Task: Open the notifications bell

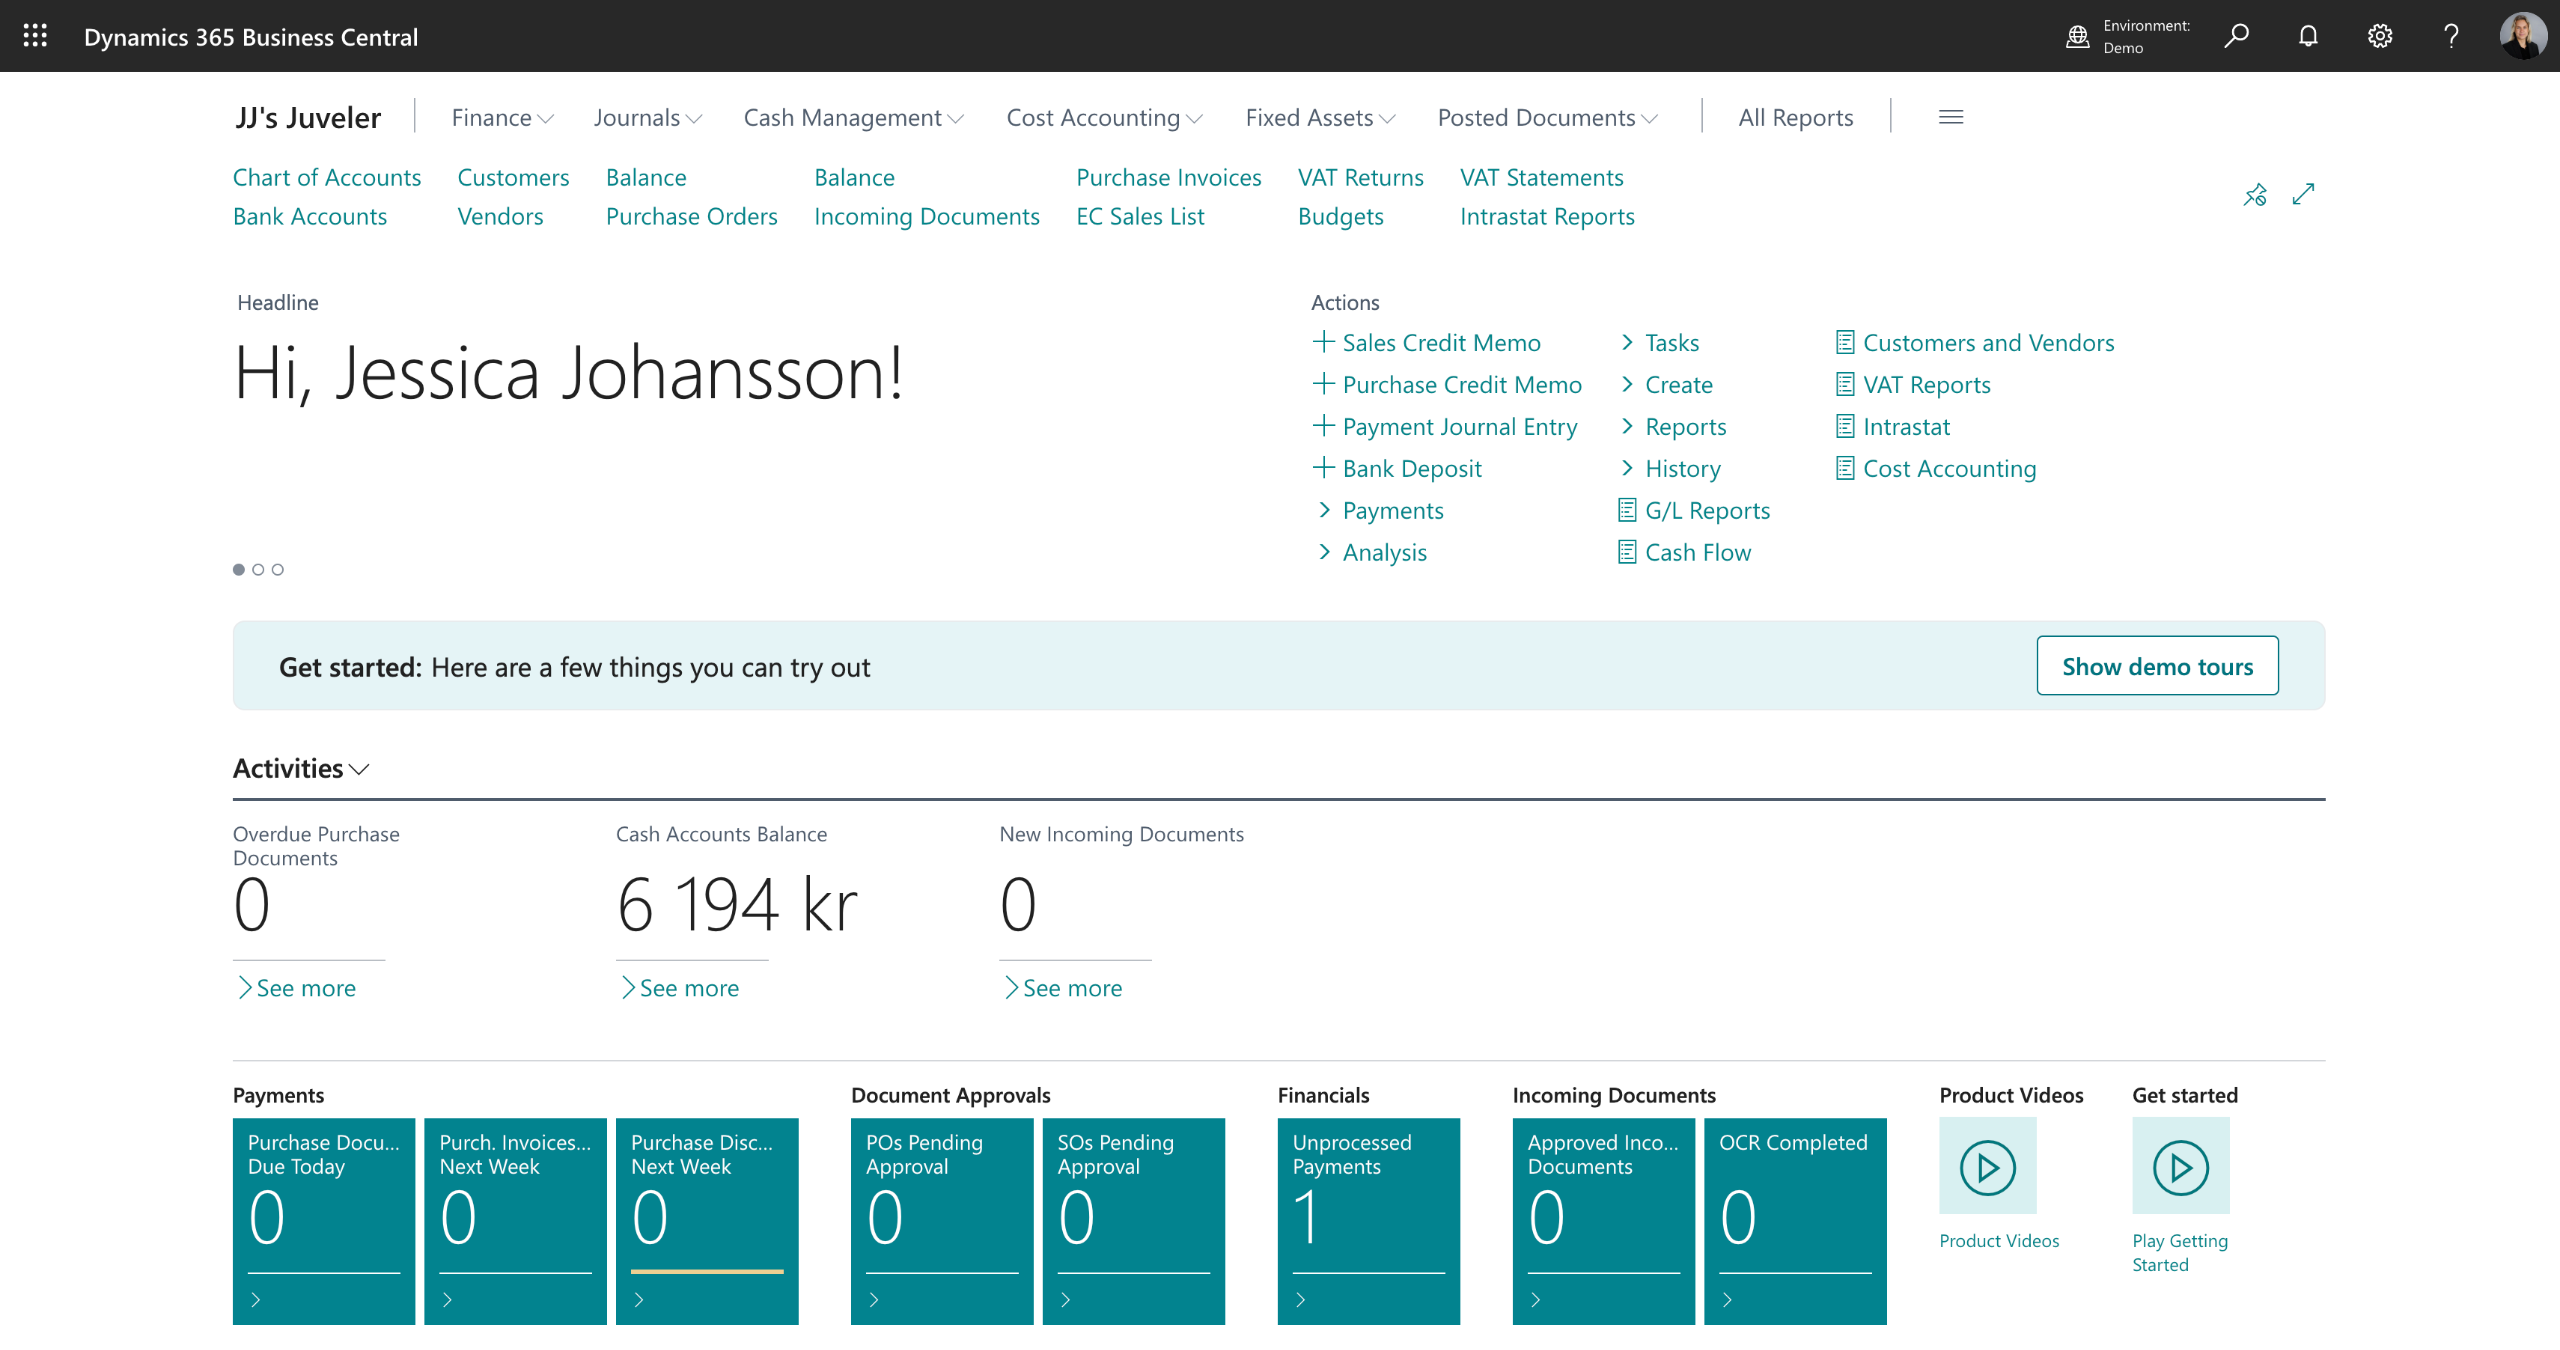Action: 2308,37
